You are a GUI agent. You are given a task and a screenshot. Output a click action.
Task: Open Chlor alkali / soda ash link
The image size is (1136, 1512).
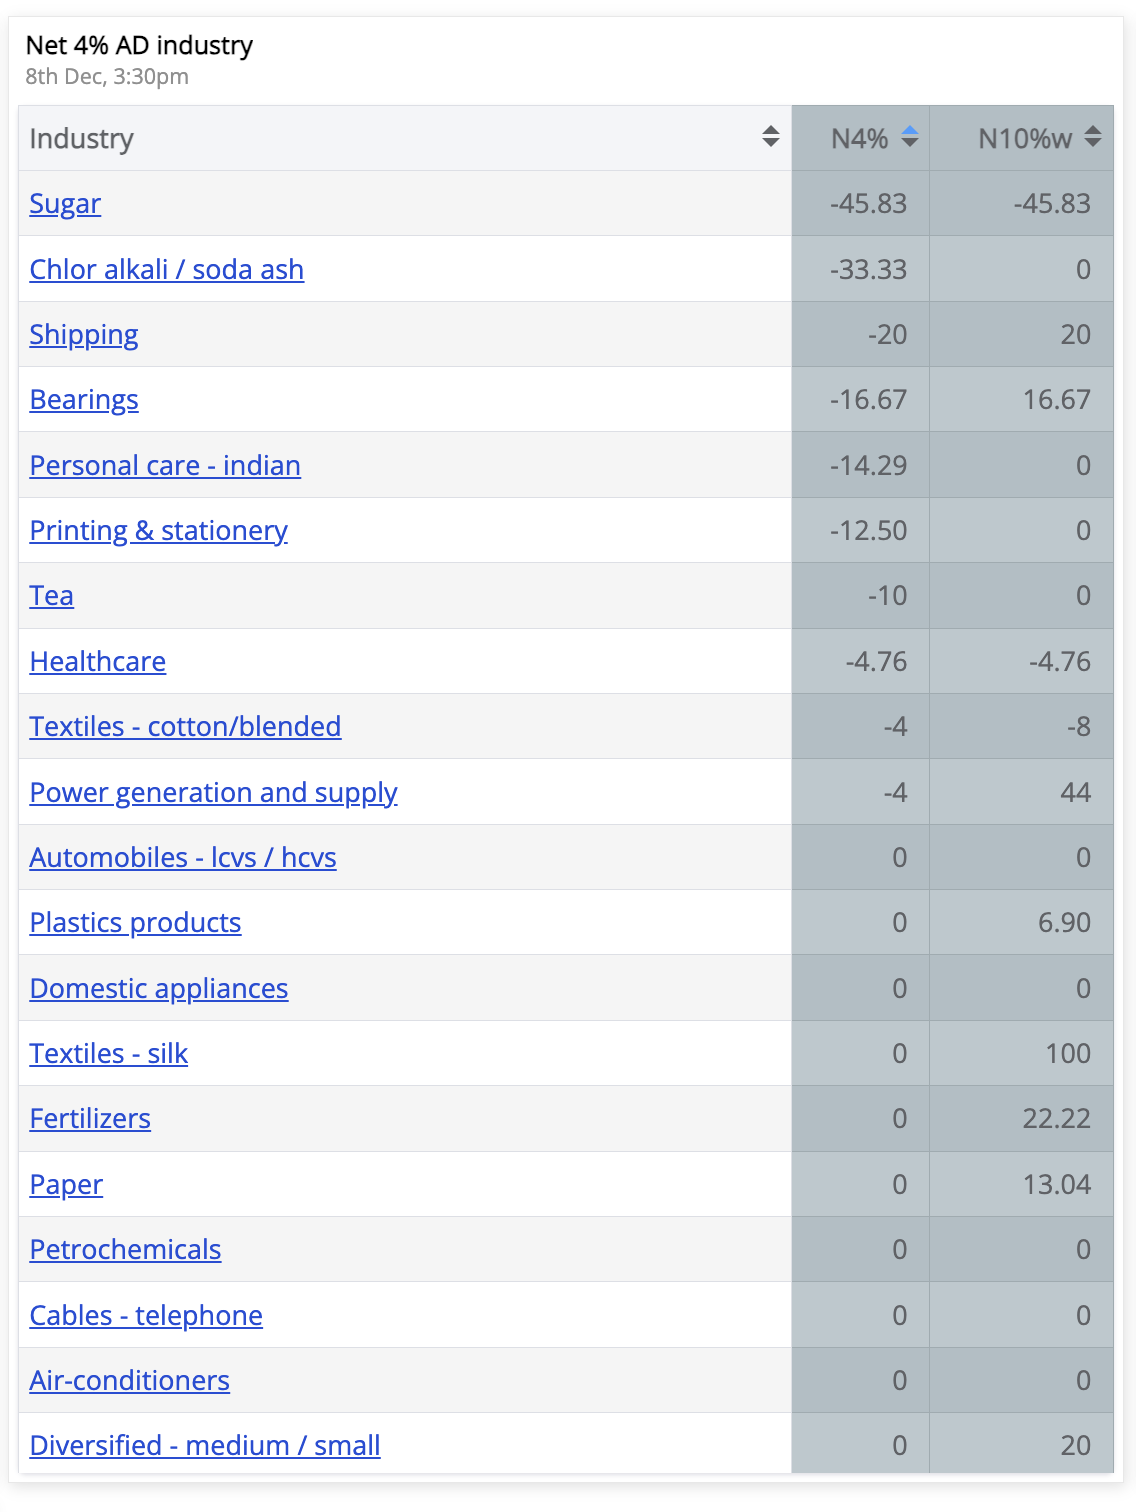[x=167, y=269]
